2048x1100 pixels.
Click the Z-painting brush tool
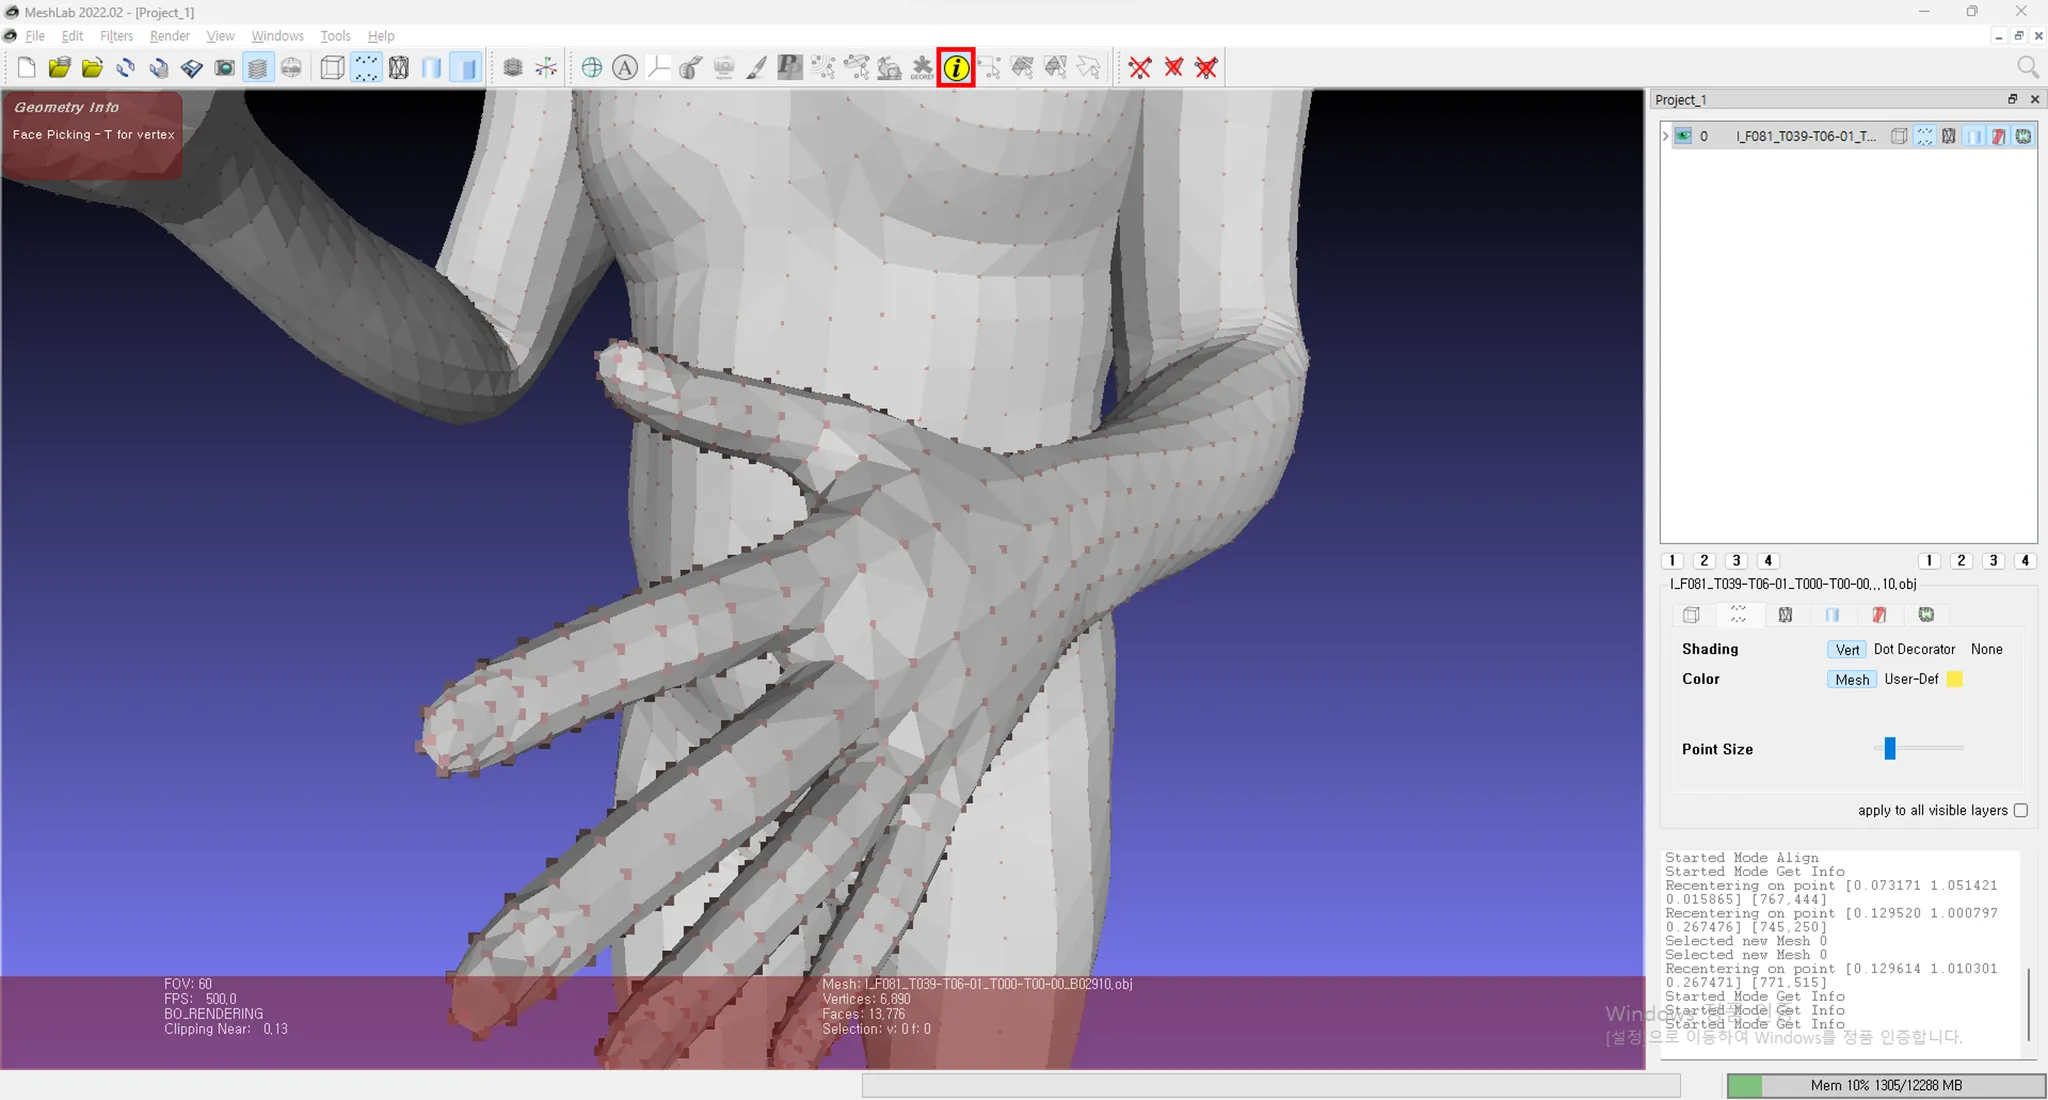pos(756,68)
